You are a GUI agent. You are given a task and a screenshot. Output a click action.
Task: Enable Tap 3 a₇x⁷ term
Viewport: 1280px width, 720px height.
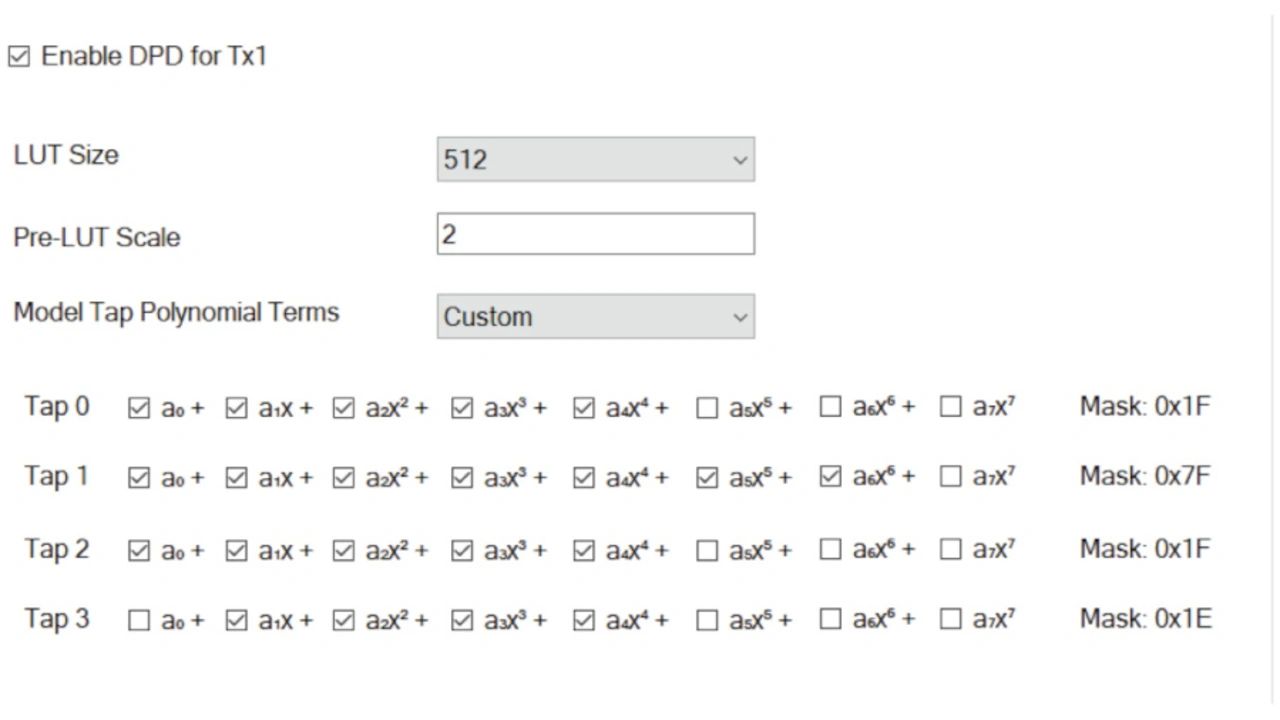coord(951,621)
